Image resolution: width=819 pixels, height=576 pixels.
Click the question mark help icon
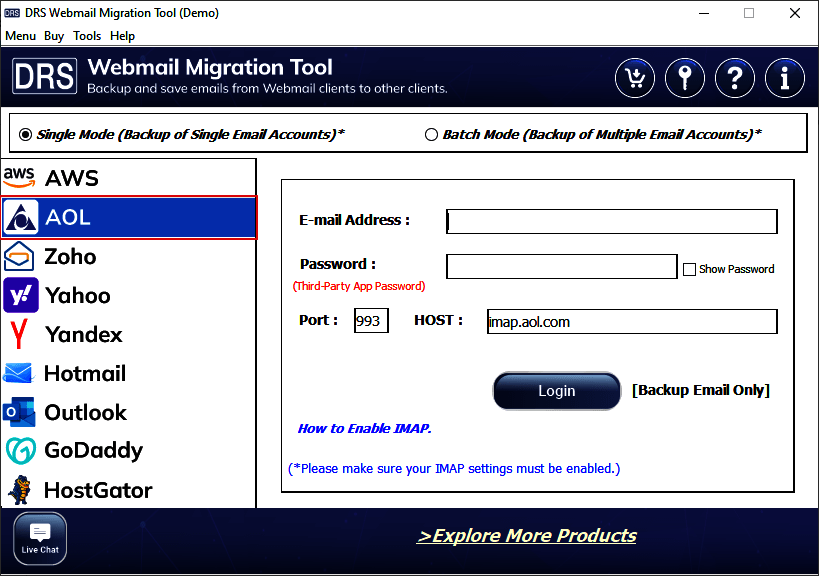coord(735,77)
